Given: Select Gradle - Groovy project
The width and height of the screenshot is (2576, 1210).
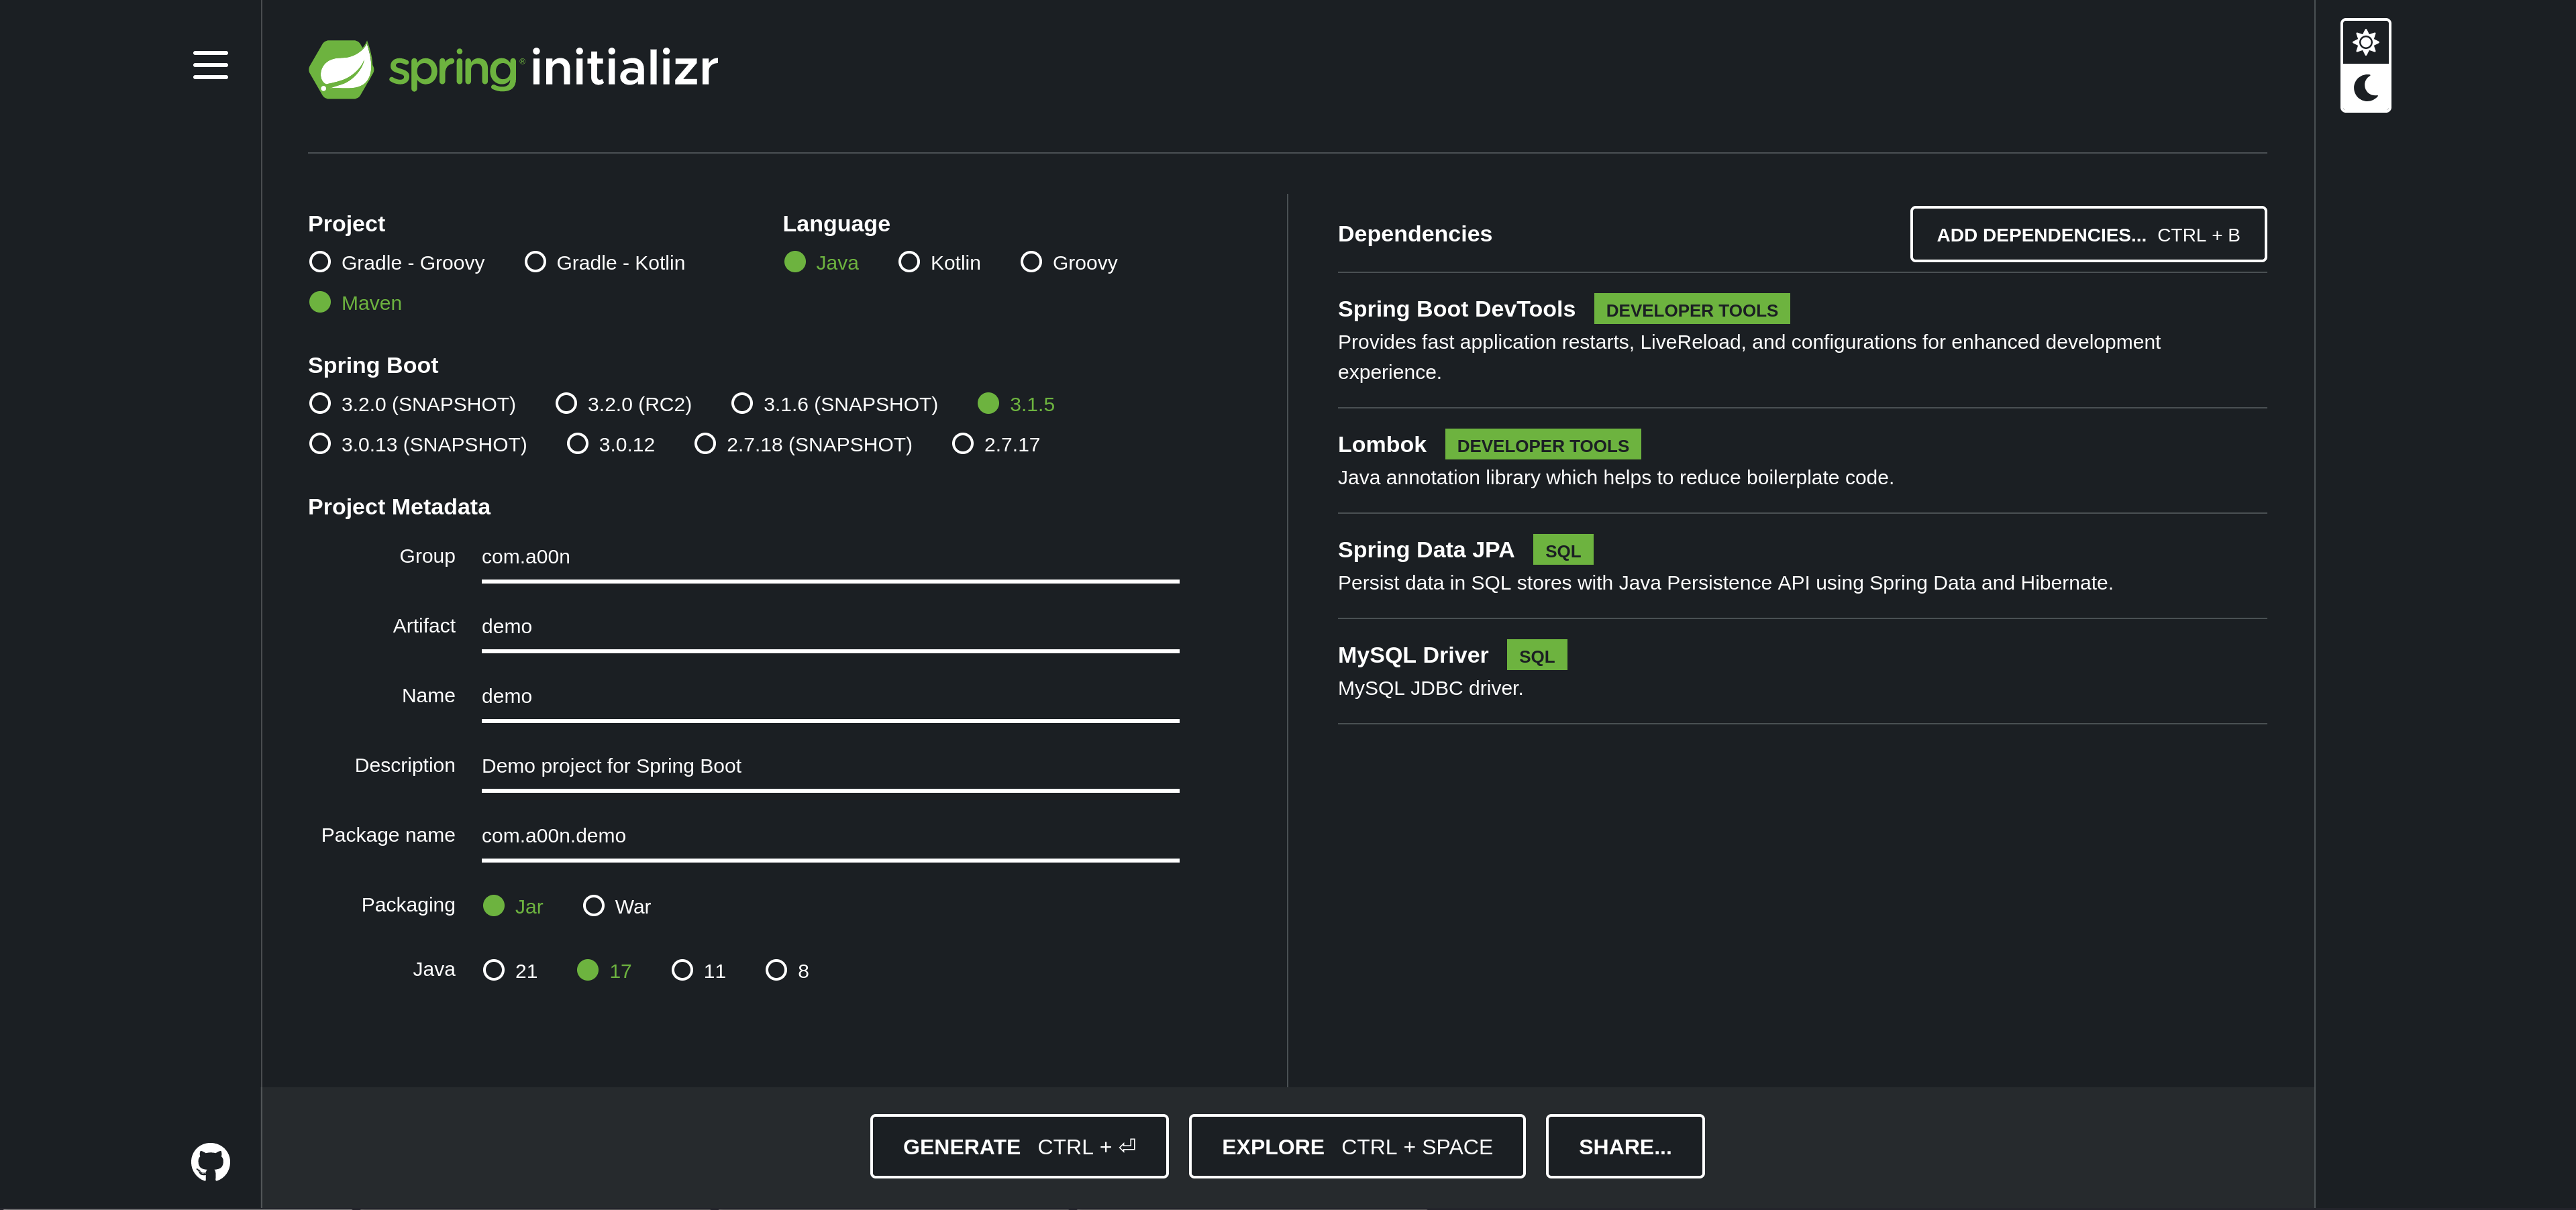Looking at the screenshot, I should pyautogui.click(x=397, y=262).
